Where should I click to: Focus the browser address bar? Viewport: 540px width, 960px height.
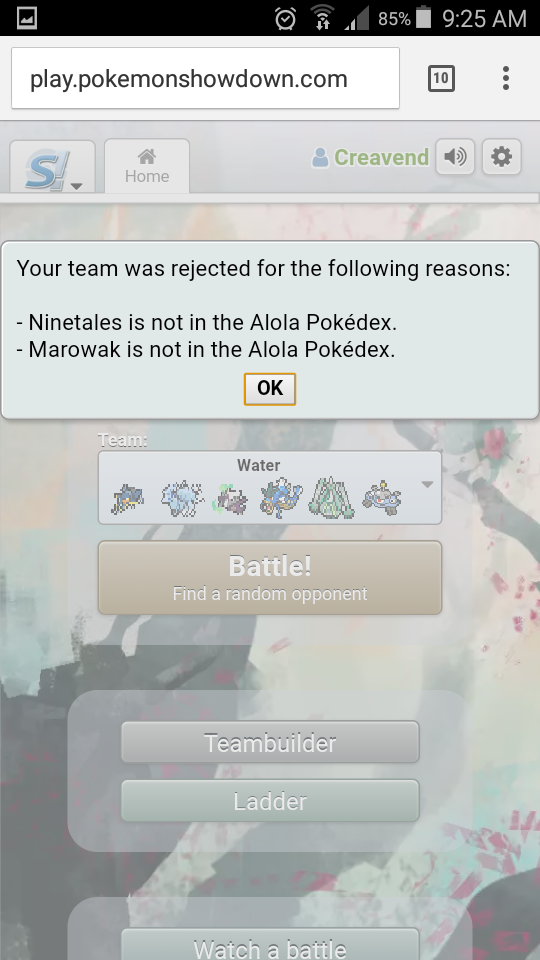(205, 78)
